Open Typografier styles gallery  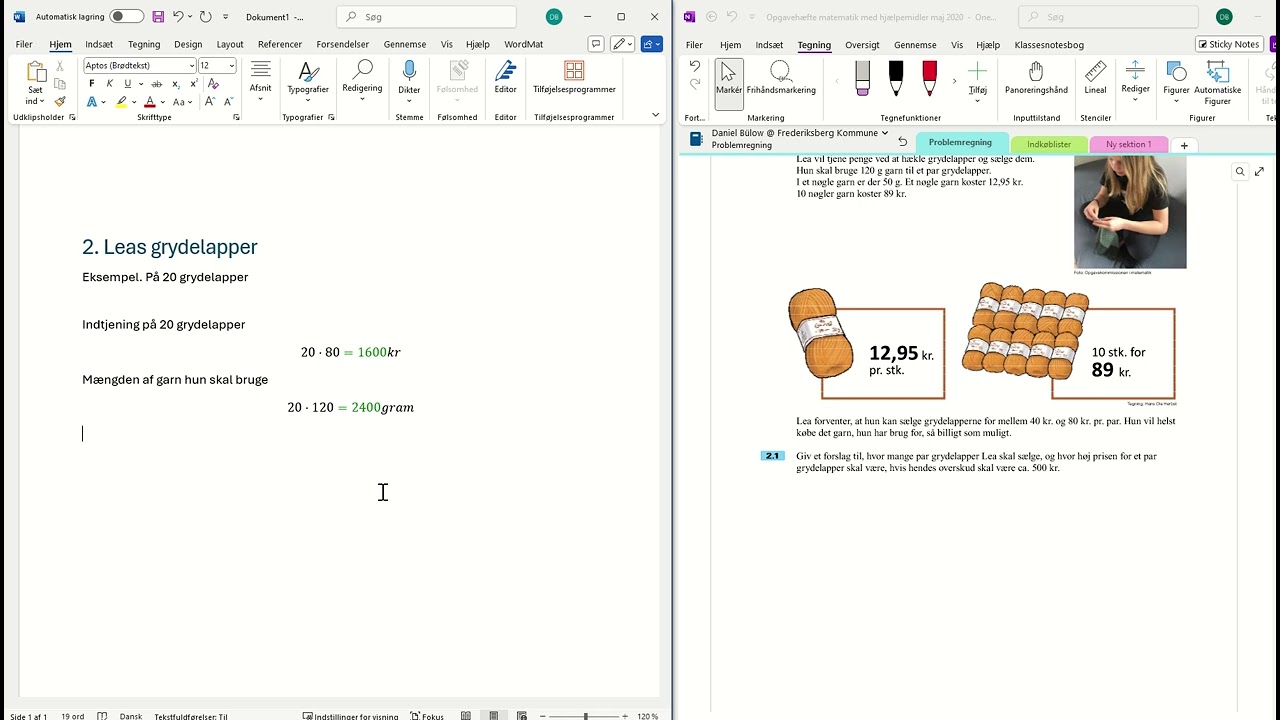pos(308,81)
